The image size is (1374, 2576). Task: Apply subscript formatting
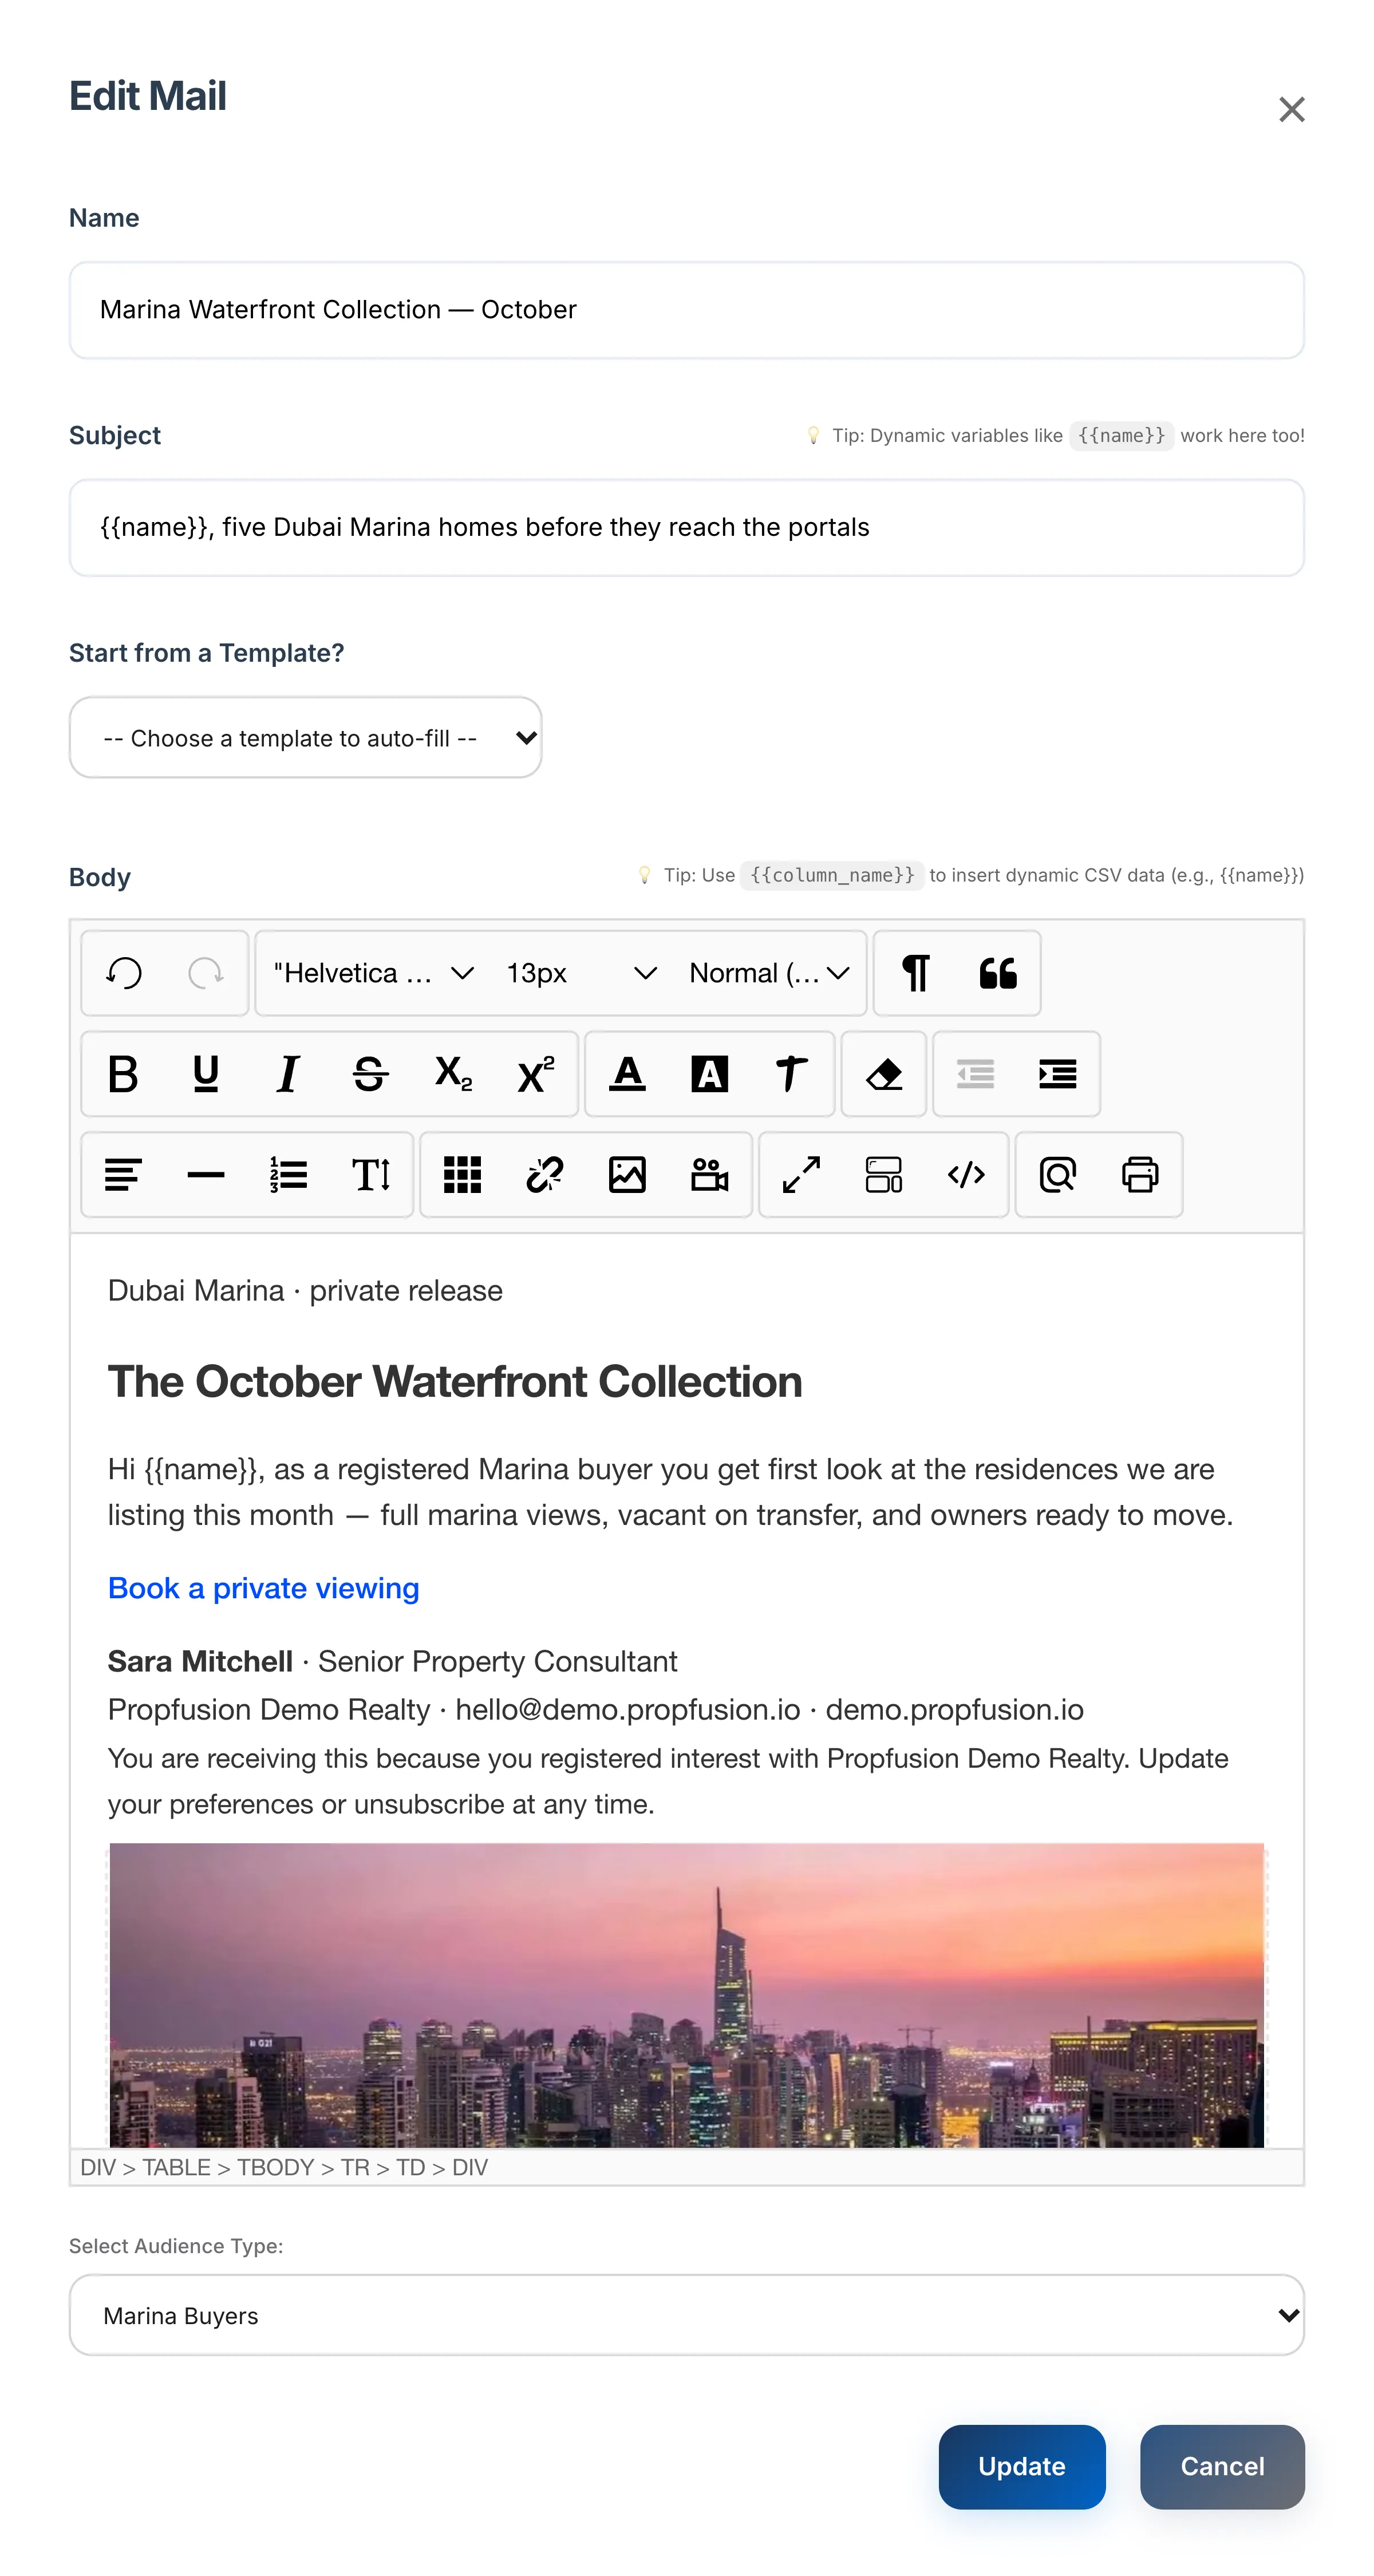pyautogui.click(x=453, y=1073)
